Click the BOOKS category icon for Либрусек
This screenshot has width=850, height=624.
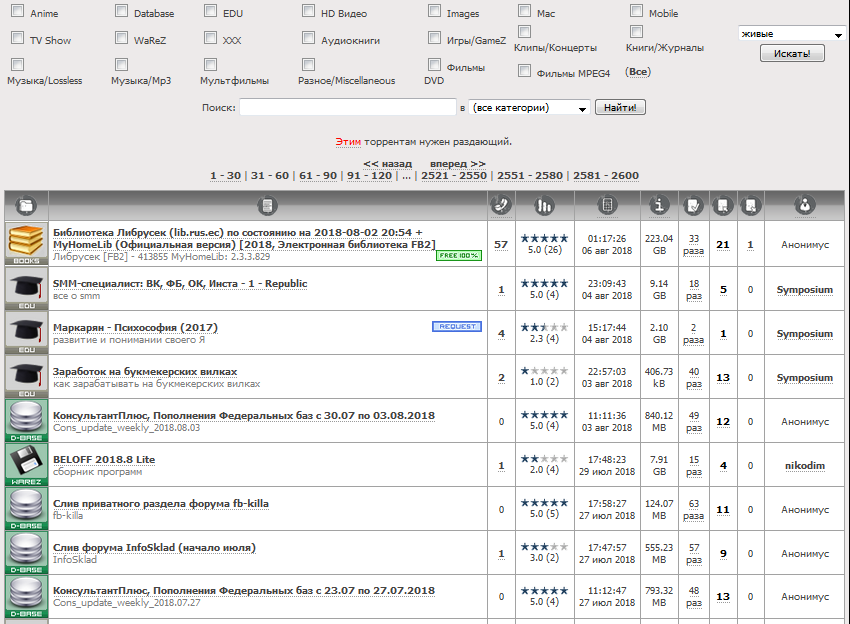point(26,244)
